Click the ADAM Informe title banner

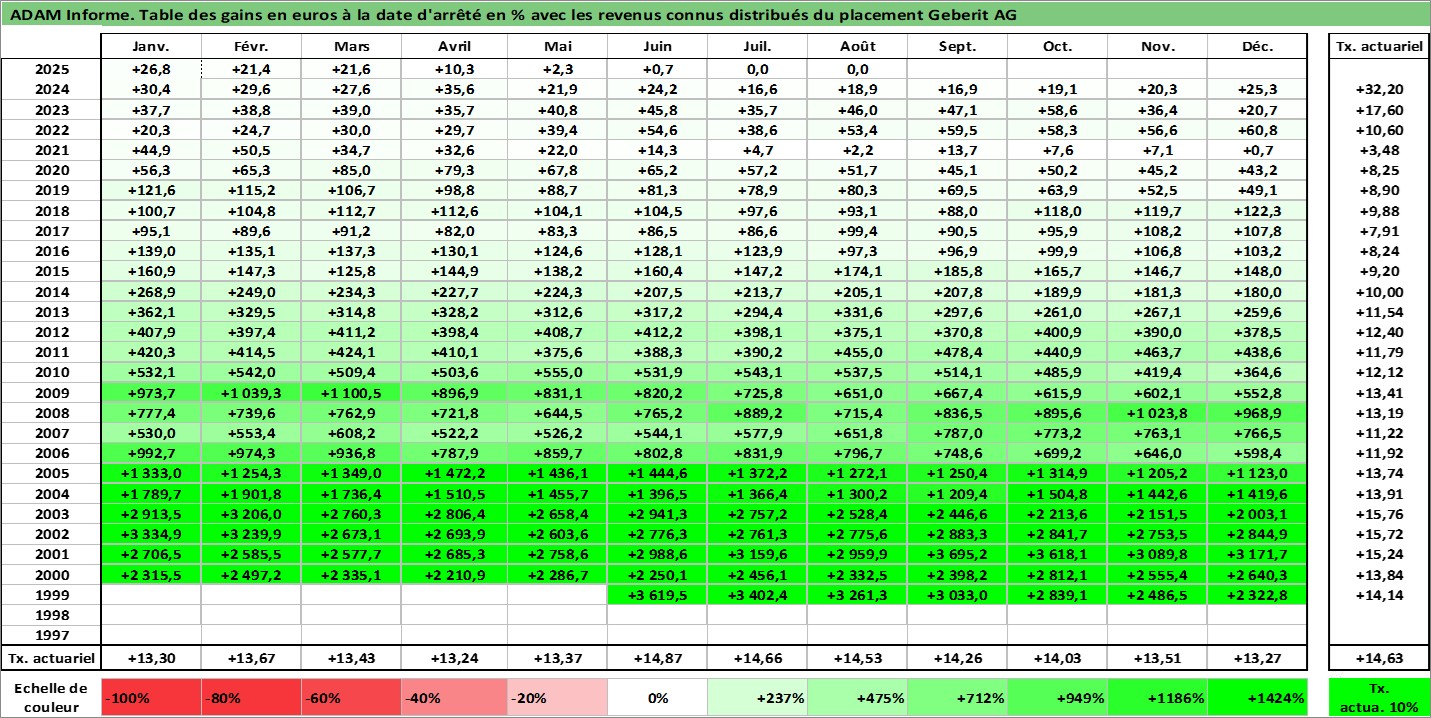[715, 14]
